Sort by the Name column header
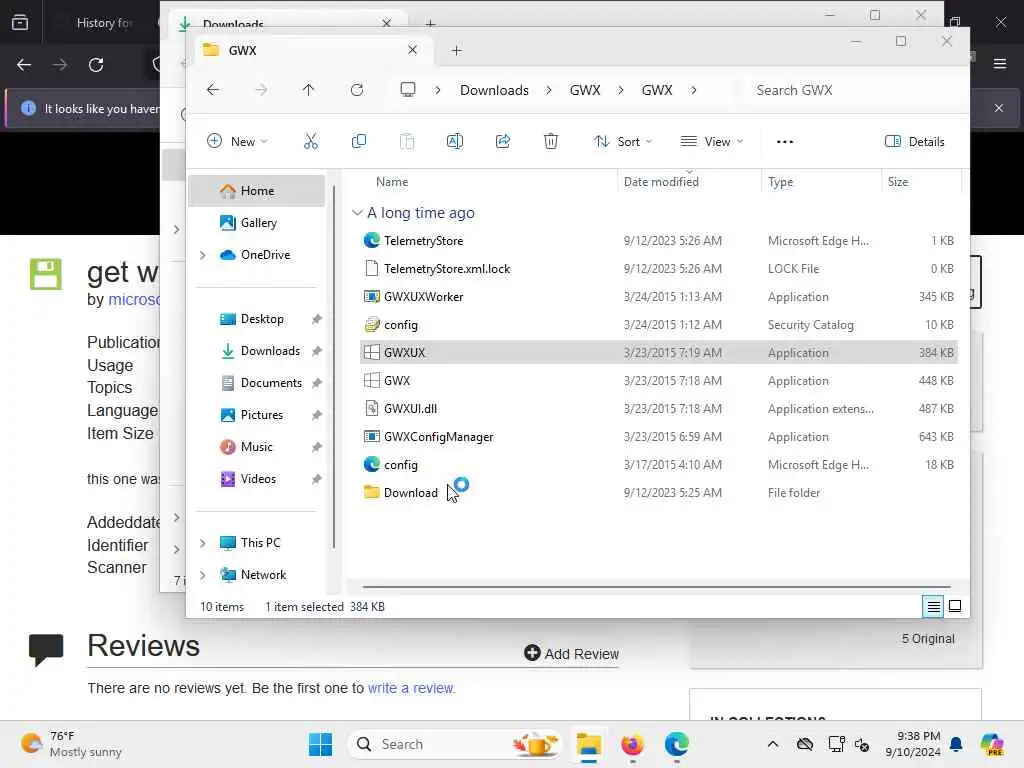Image resolution: width=1024 pixels, height=768 pixels. tap(392, 182)
